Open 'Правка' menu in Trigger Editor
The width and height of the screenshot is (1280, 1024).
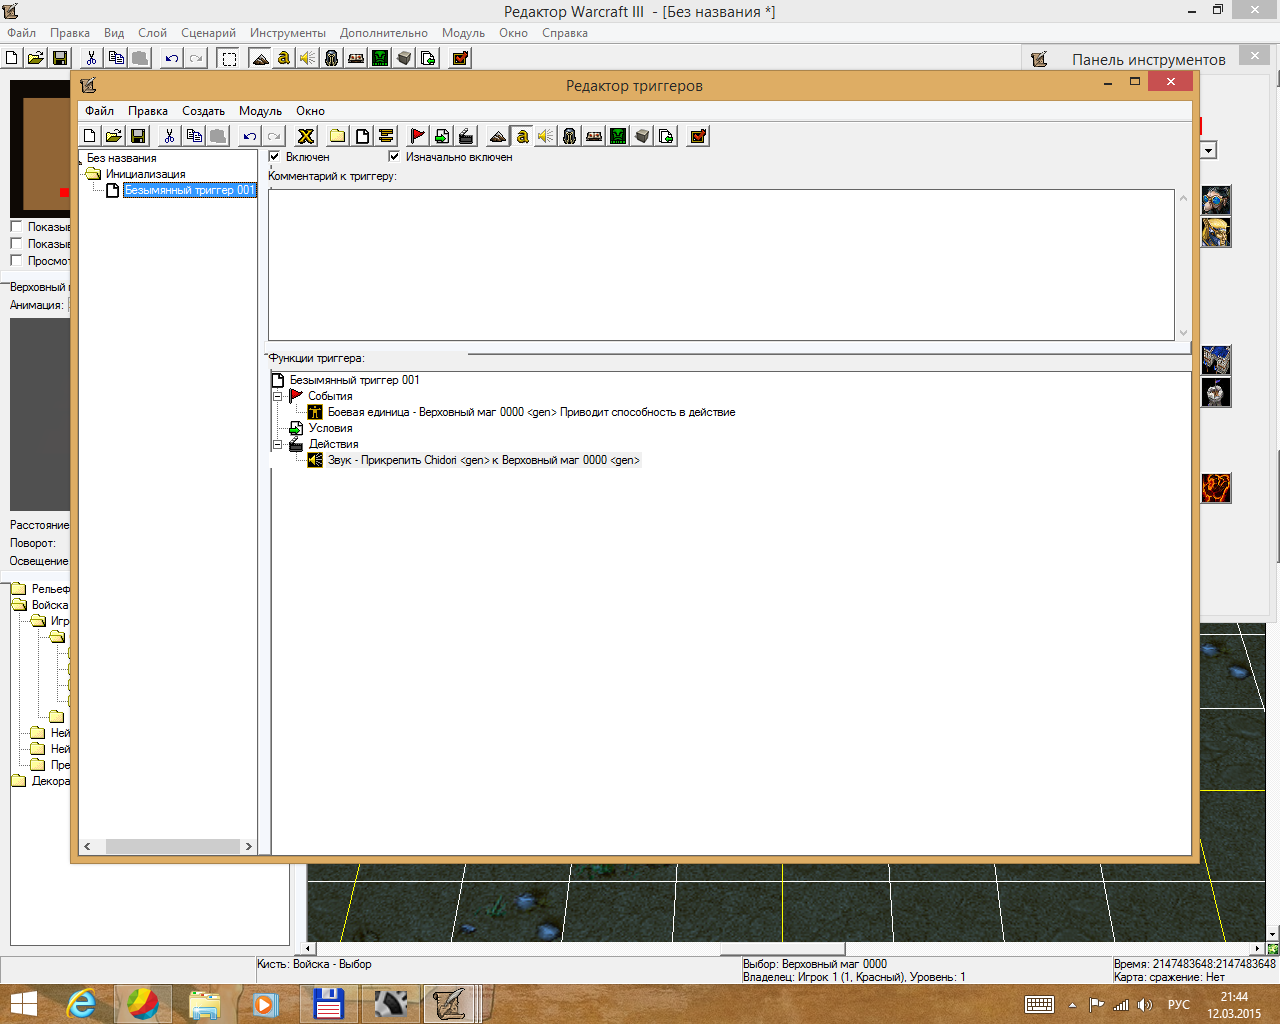coord(148,111)
